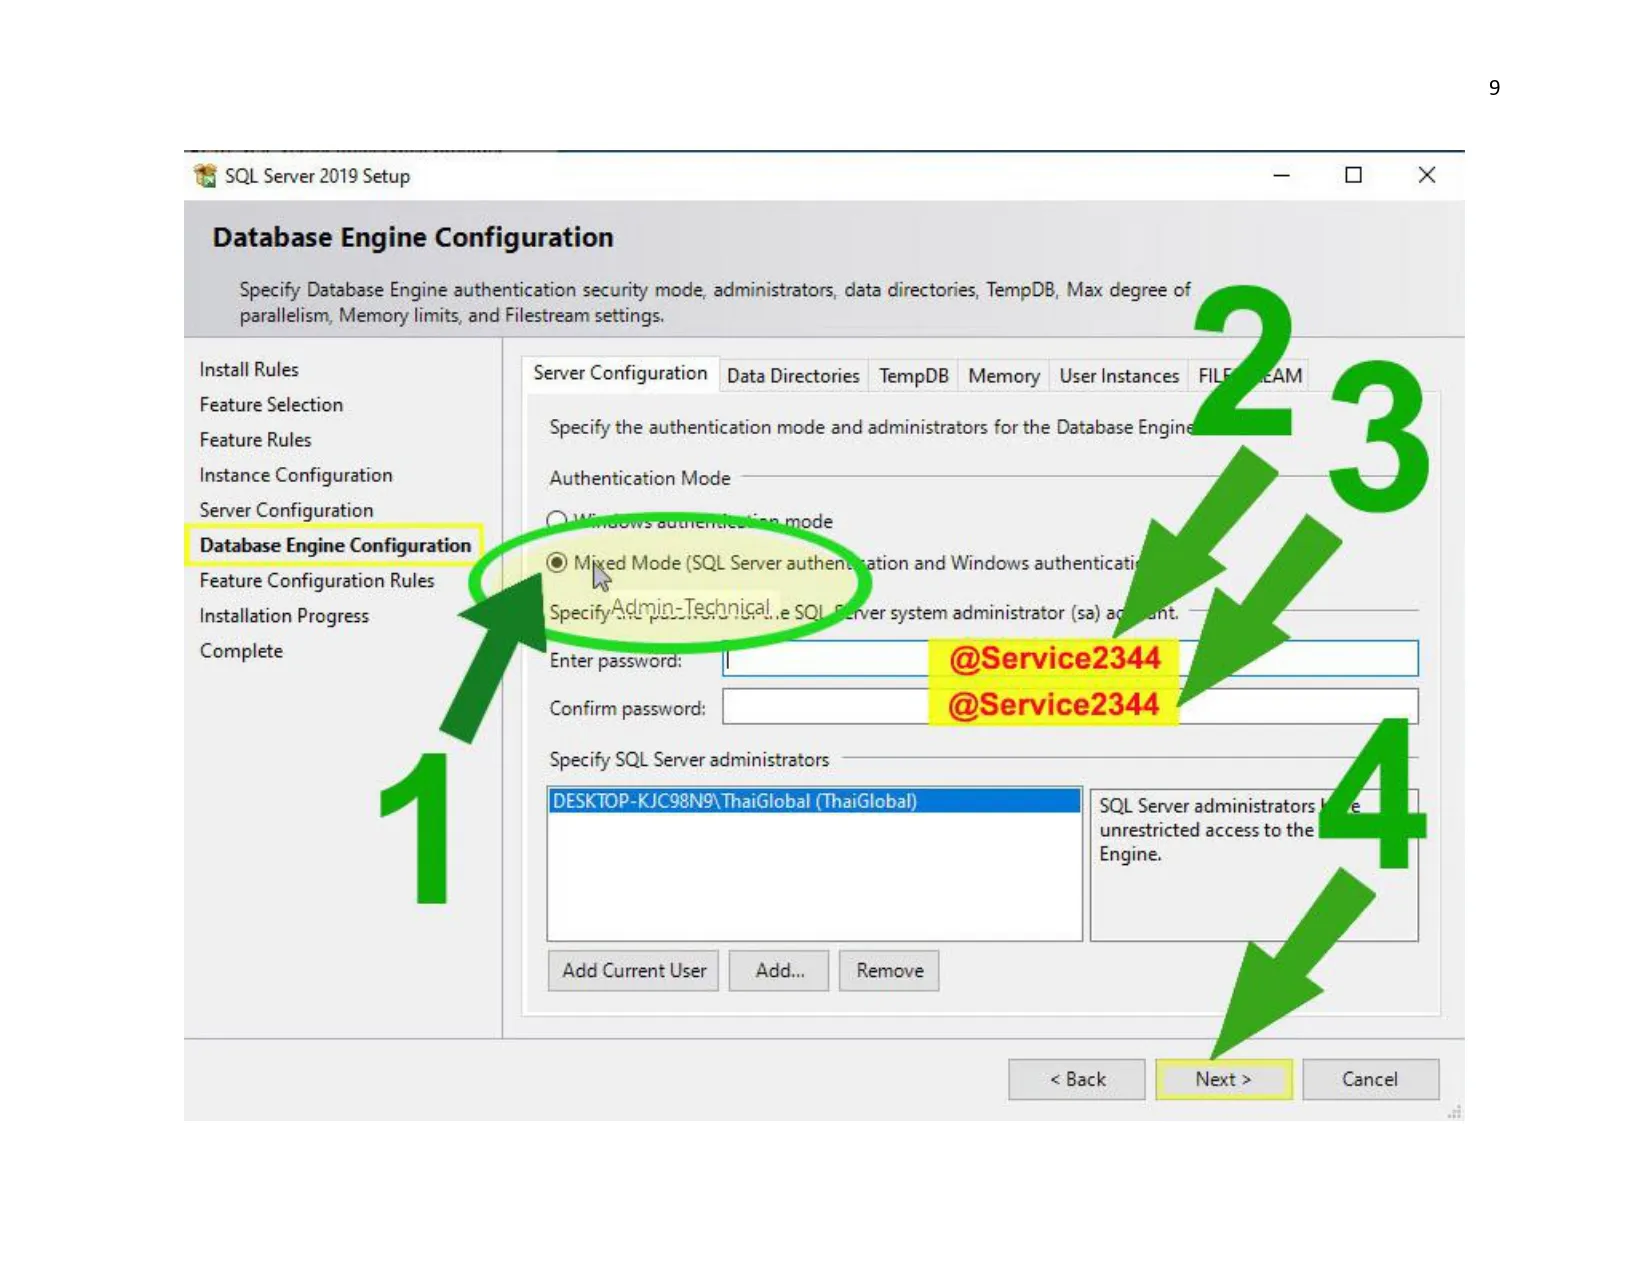Cancel the SQL Server installation
1650x1275 pixels.
[x=1369, y=1080]
